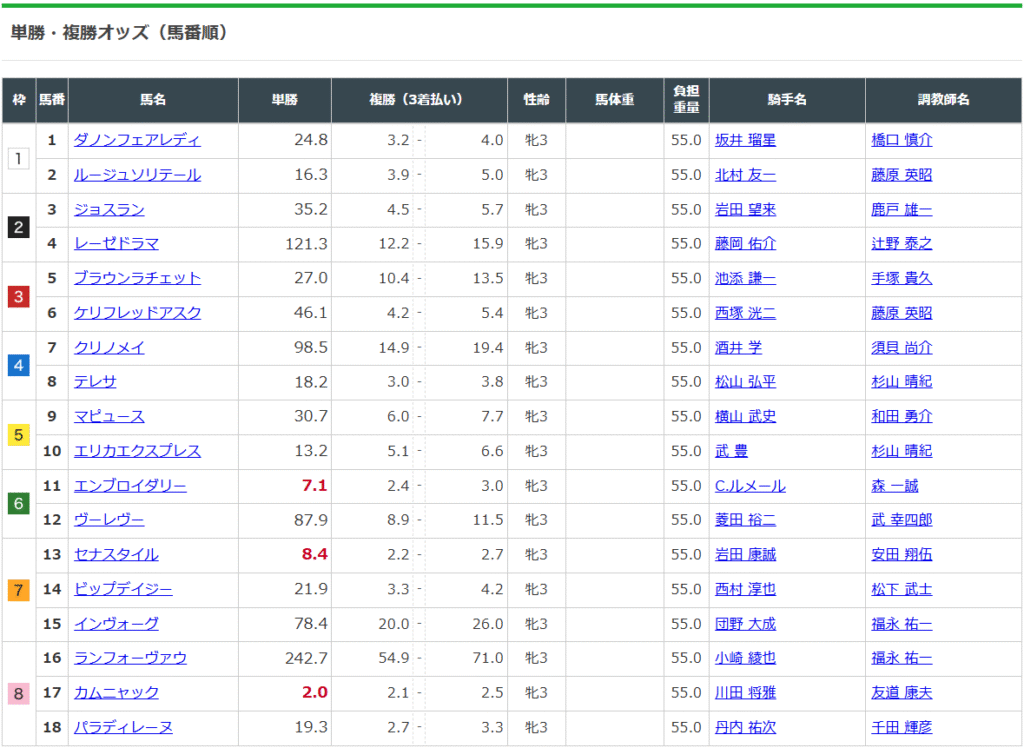Open horse ダノンフェアレディ details
The image size is (1024, 748).
137,141
